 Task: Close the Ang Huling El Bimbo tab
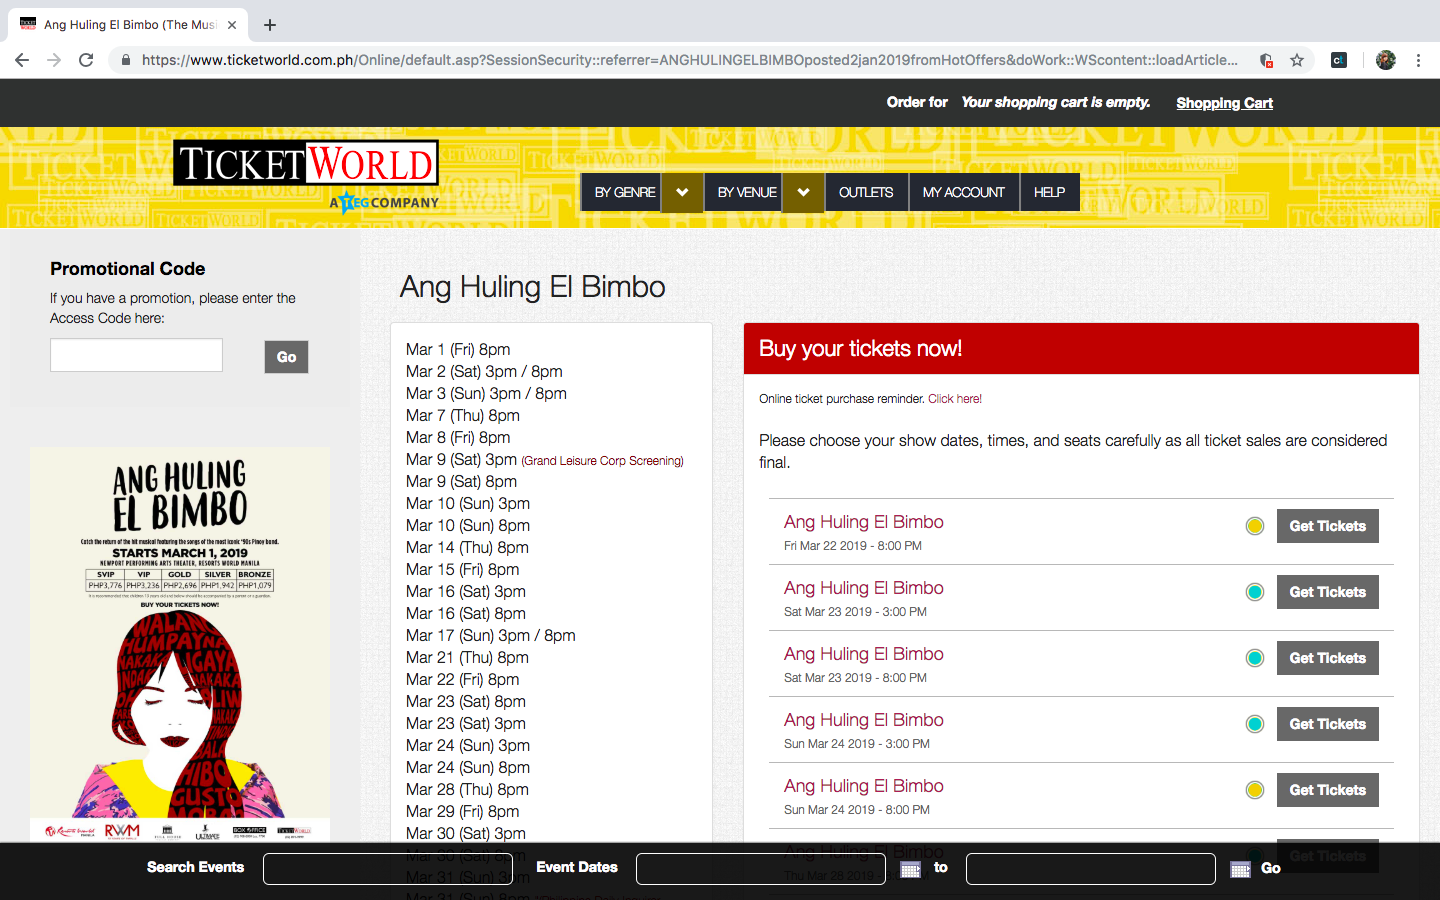click(232, 25)
